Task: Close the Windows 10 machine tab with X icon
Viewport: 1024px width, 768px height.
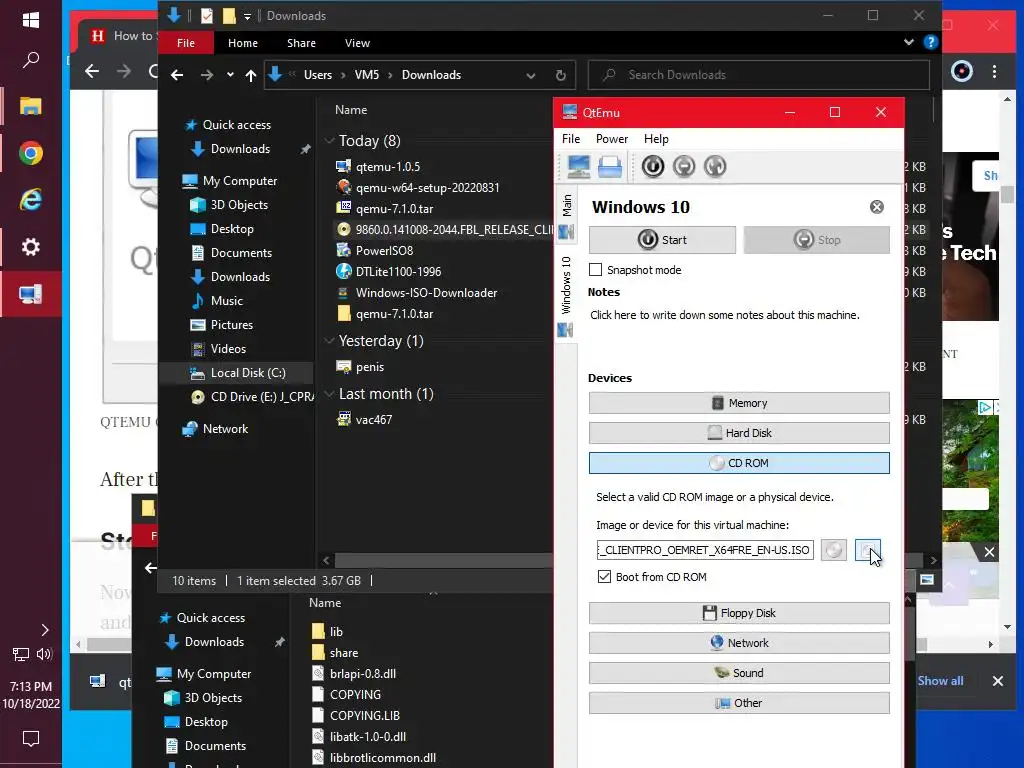Action: [x=876, y=207]
